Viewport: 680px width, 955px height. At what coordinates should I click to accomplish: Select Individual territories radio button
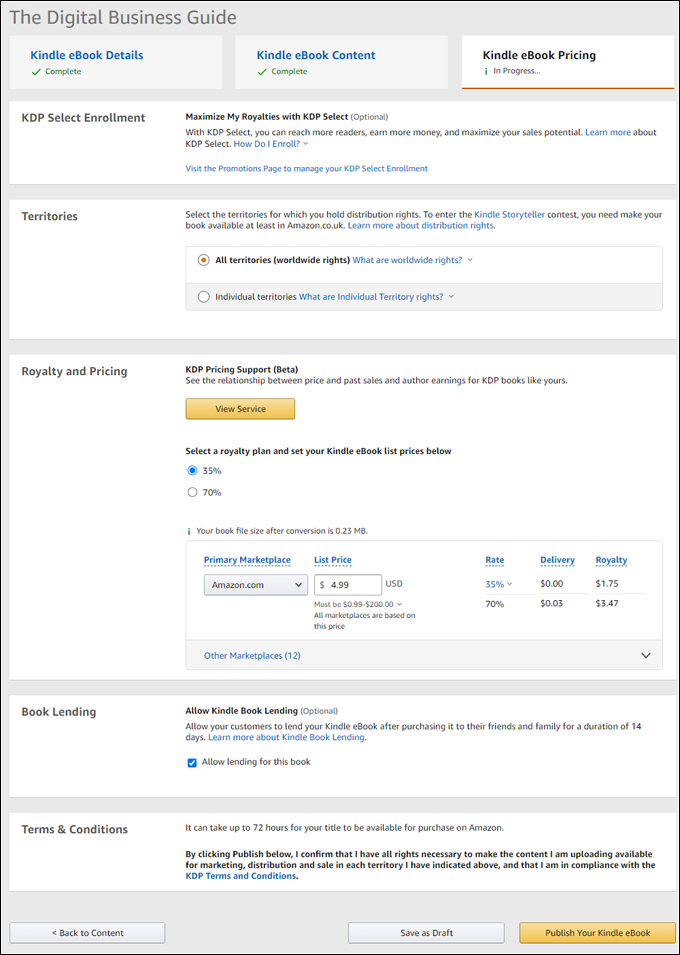(x=204, y=297)
